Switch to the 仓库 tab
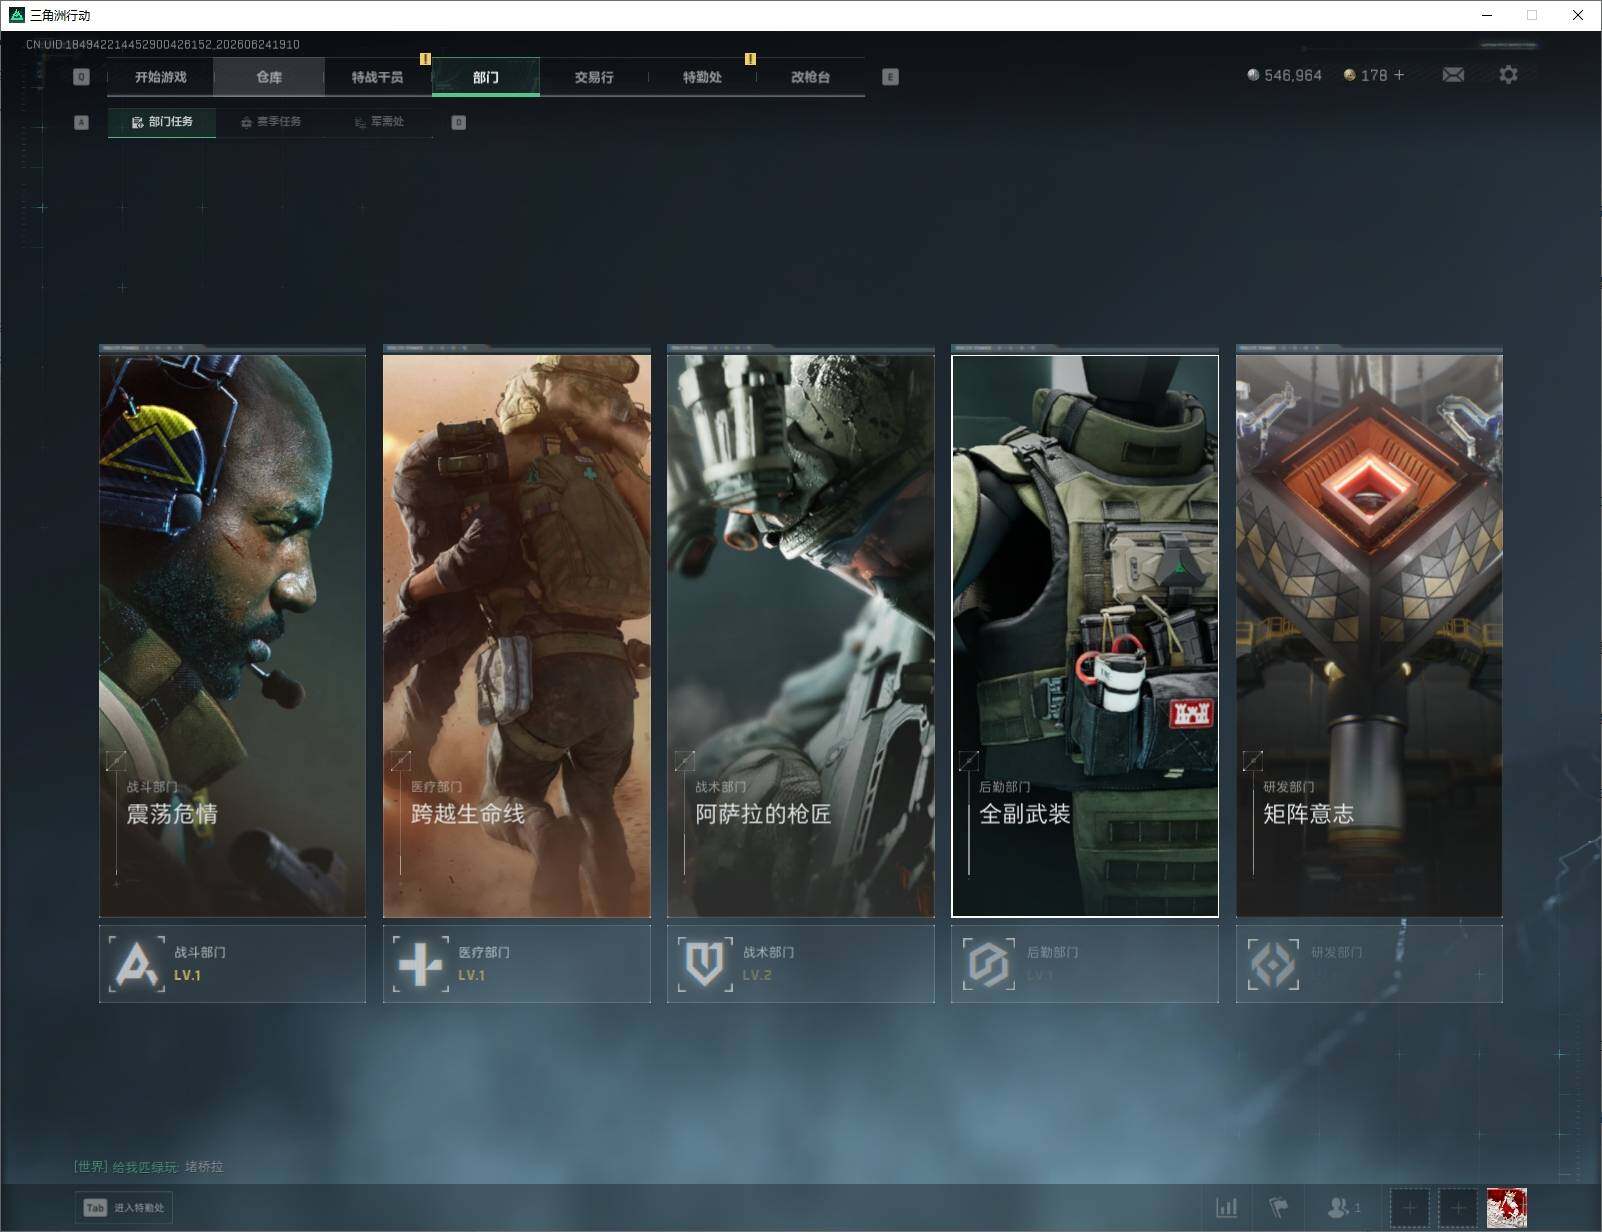This screenshot has width=1602, height=1232. pos(269,77)
